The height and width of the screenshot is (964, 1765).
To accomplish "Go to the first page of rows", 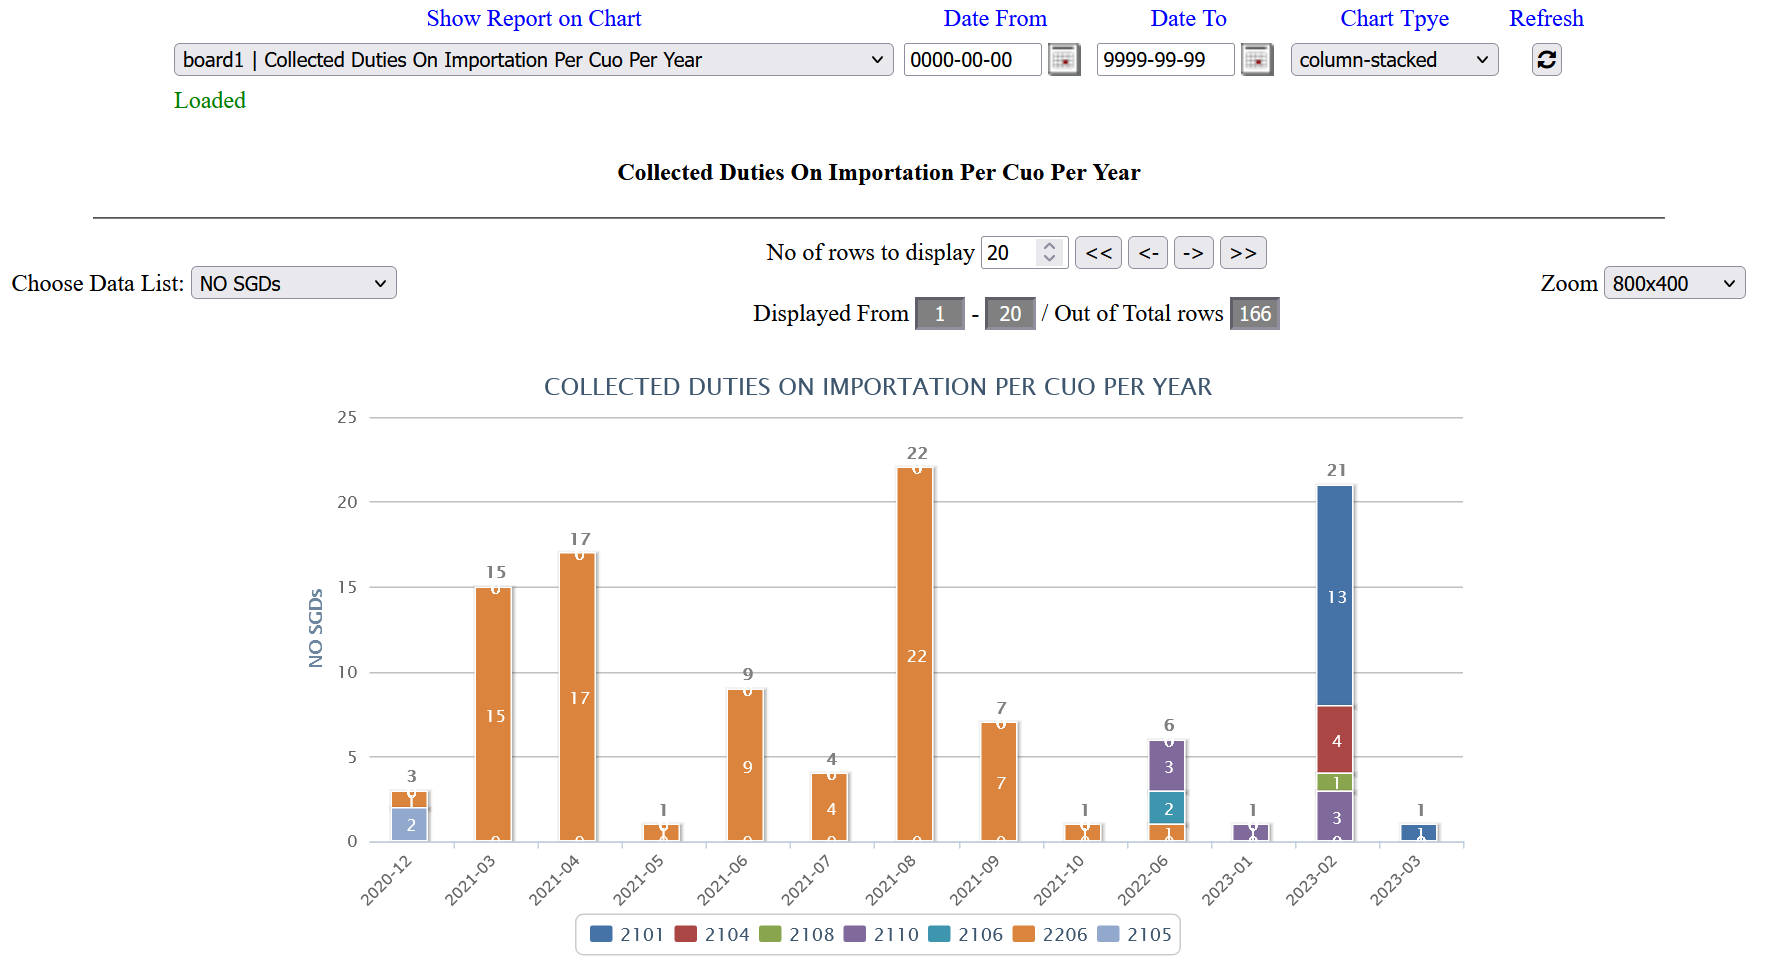I will (x=1098, y=253).
